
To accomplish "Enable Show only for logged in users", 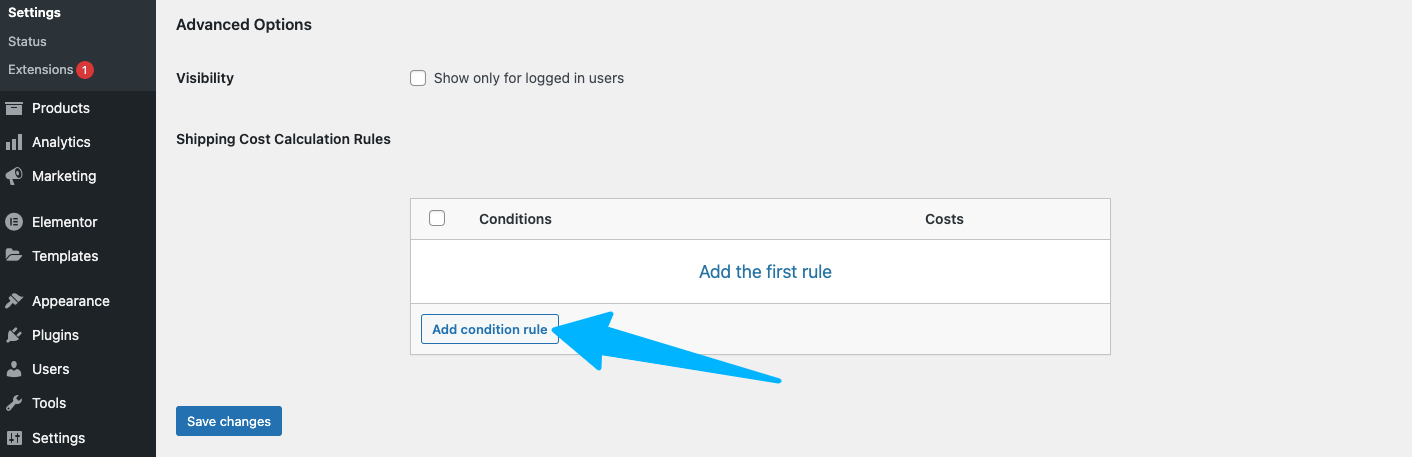I will (x=419, y=78).
